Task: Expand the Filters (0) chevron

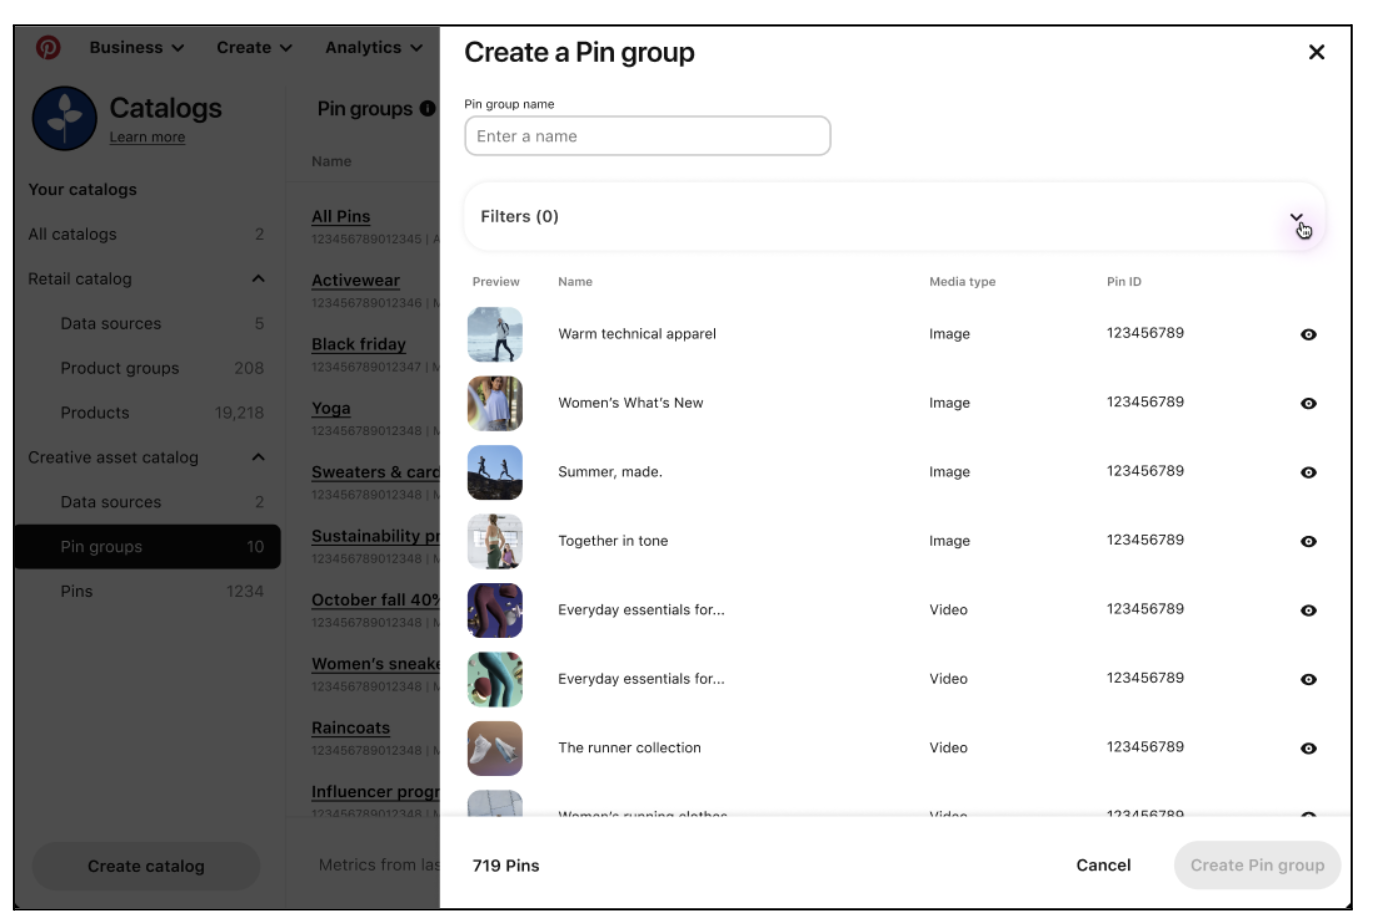Action: (x=1296, y=217)
